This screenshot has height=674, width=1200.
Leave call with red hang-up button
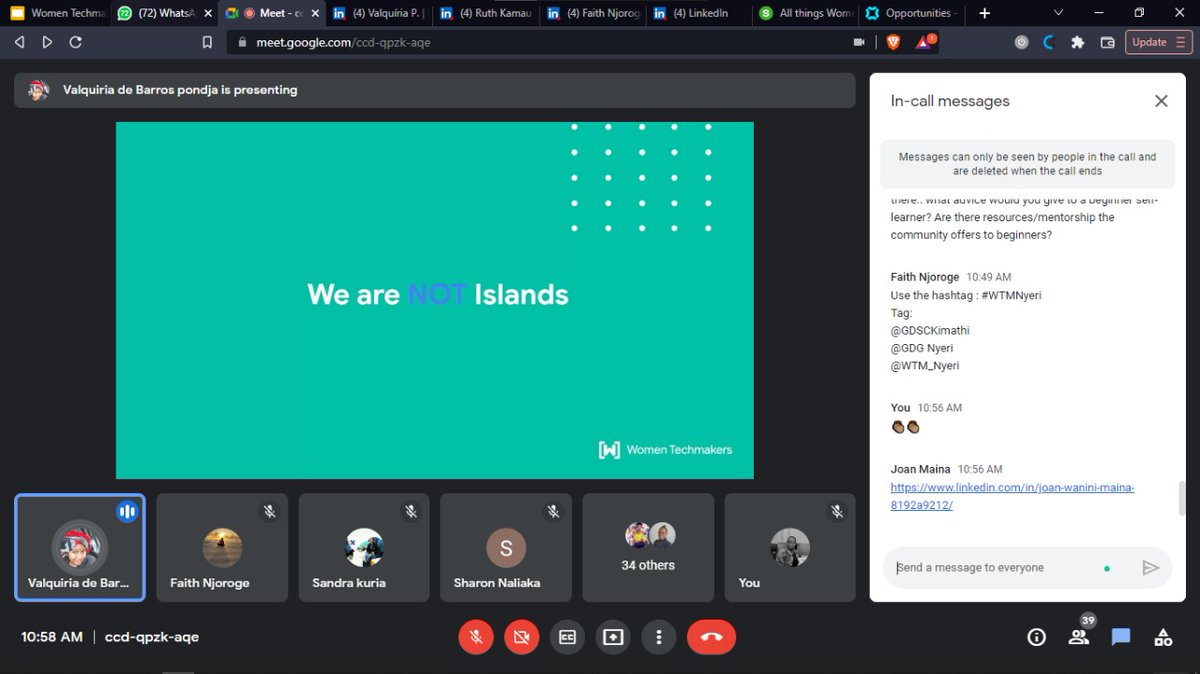(x=711, y=637)
